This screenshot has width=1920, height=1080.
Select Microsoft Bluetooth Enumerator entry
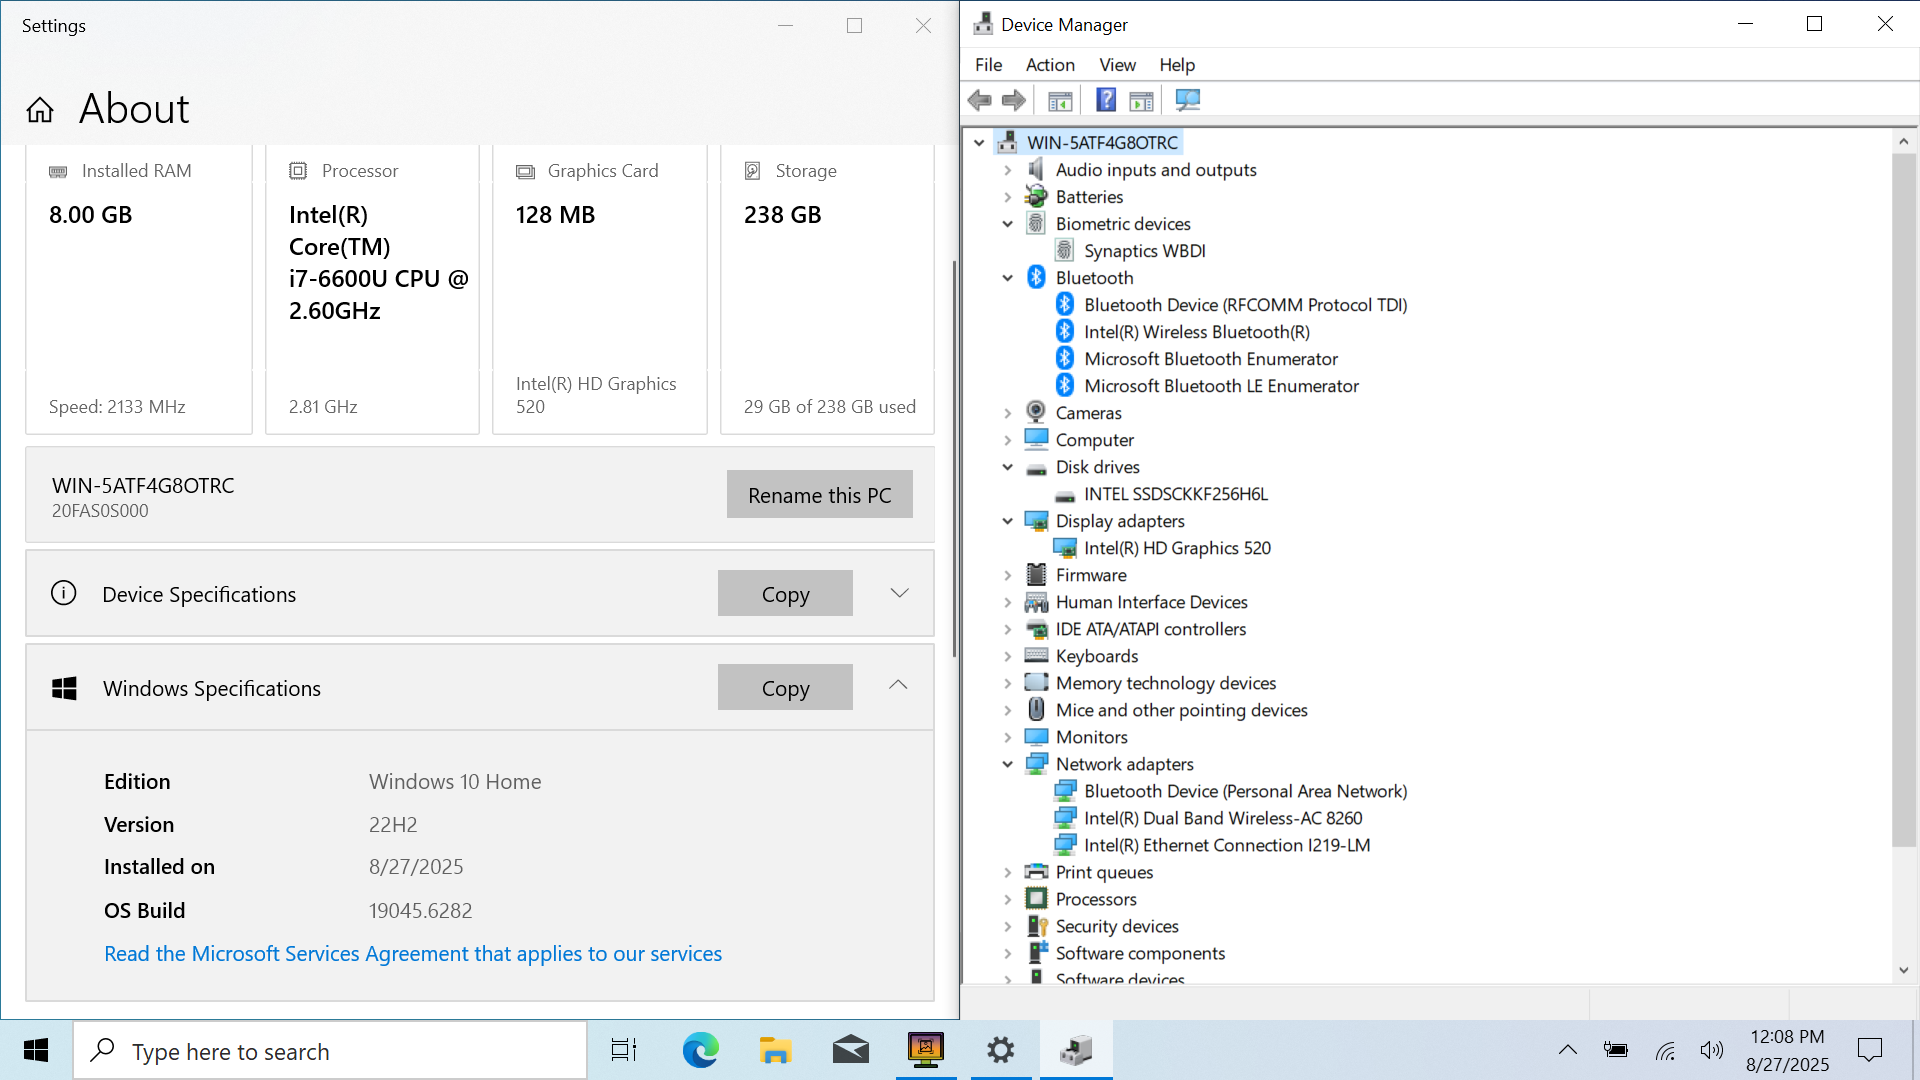pyautogui.click(x=1210, y=359)
